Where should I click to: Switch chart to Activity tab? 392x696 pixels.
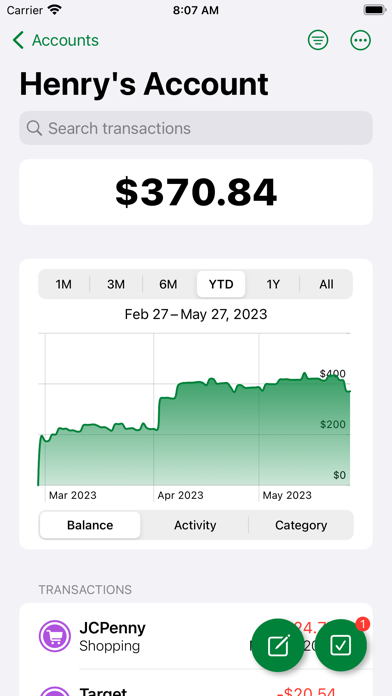(x=195, y=525)
